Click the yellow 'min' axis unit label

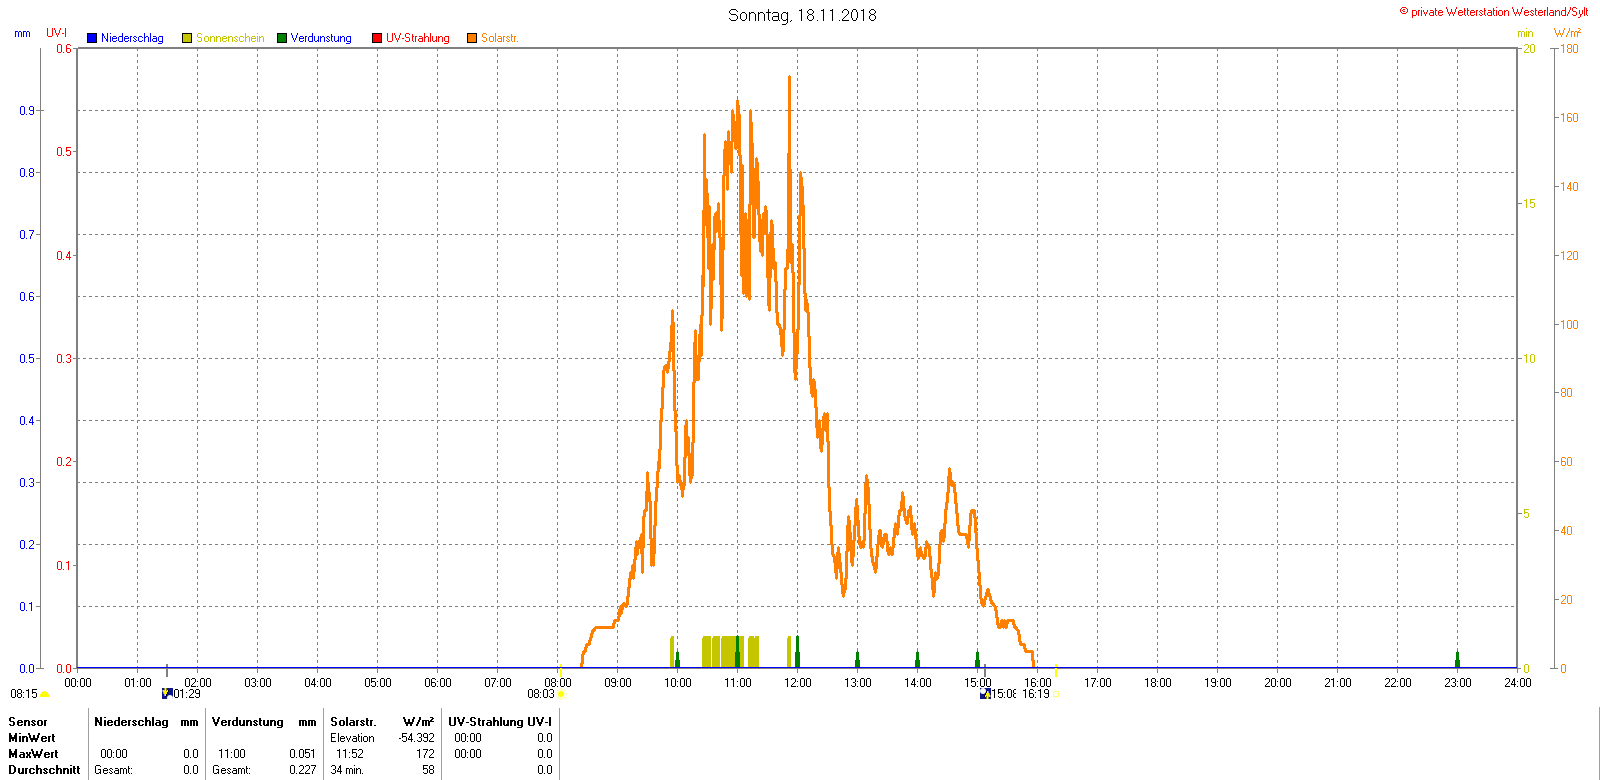coord(1525,33)
